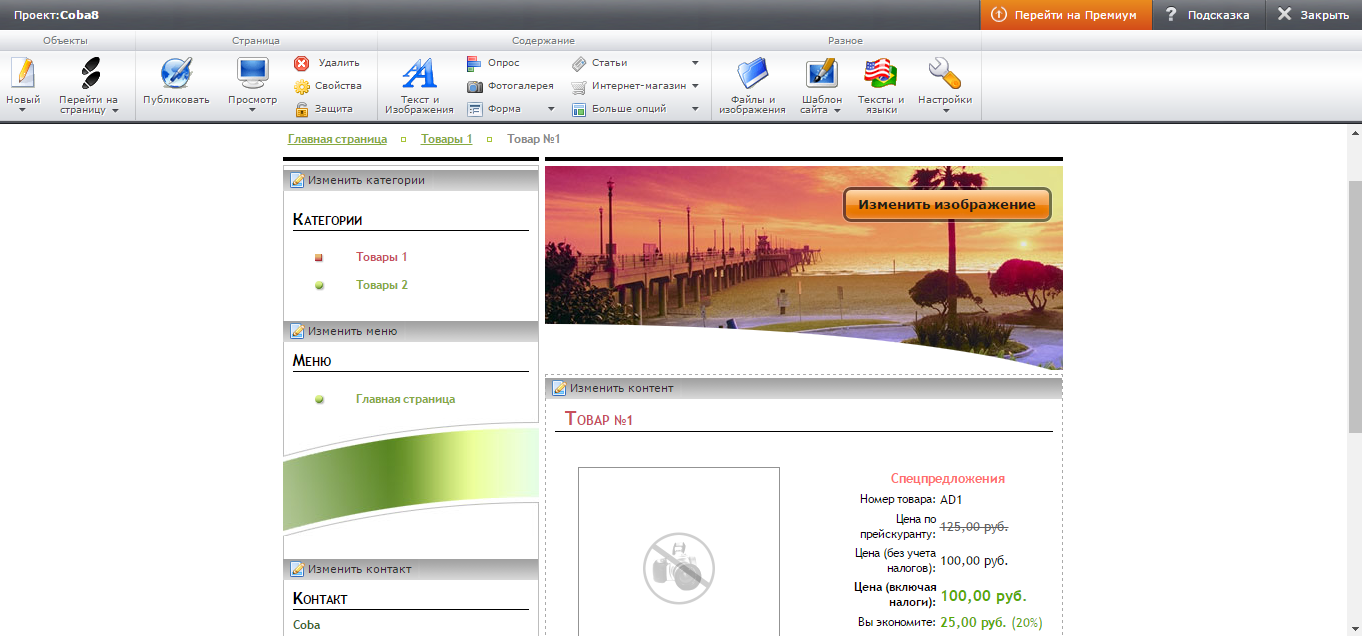
Task: Click the Форма form icon
Action: pyautogui.click(x=475, y=109)
